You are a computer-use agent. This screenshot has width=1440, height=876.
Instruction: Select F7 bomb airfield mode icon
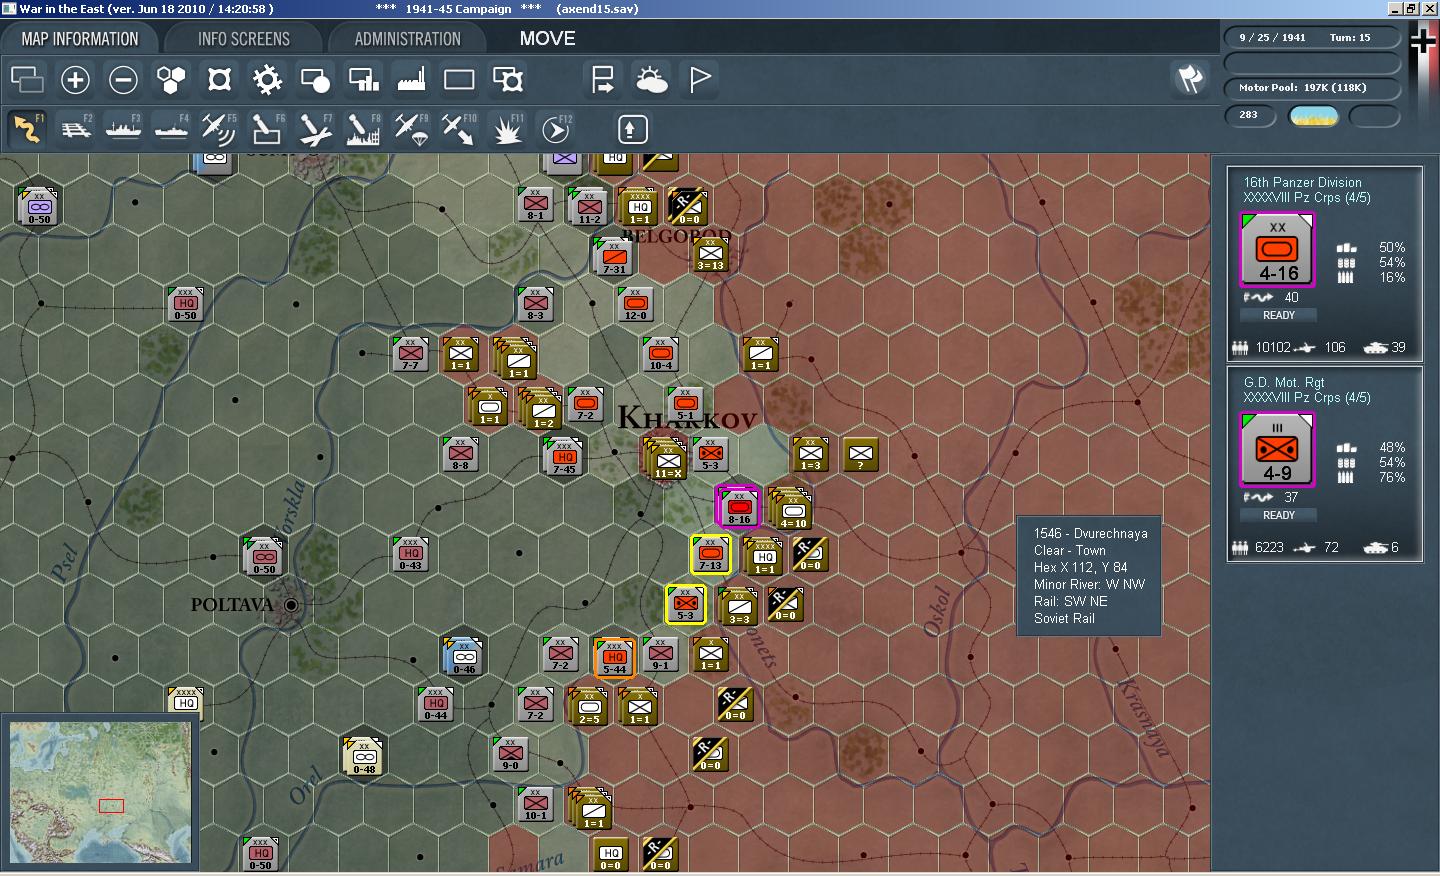pos(315,129)
